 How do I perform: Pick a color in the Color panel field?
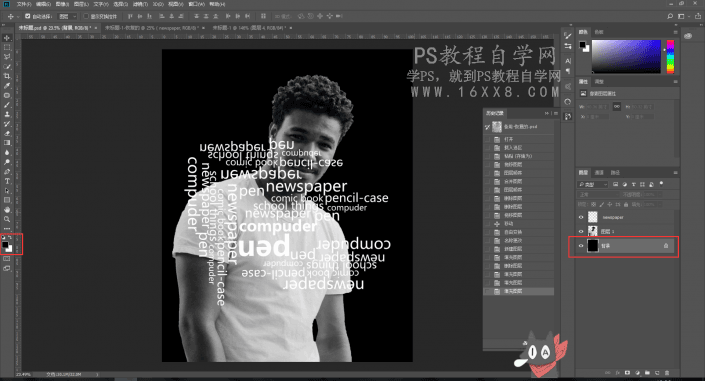pos(626,56)
